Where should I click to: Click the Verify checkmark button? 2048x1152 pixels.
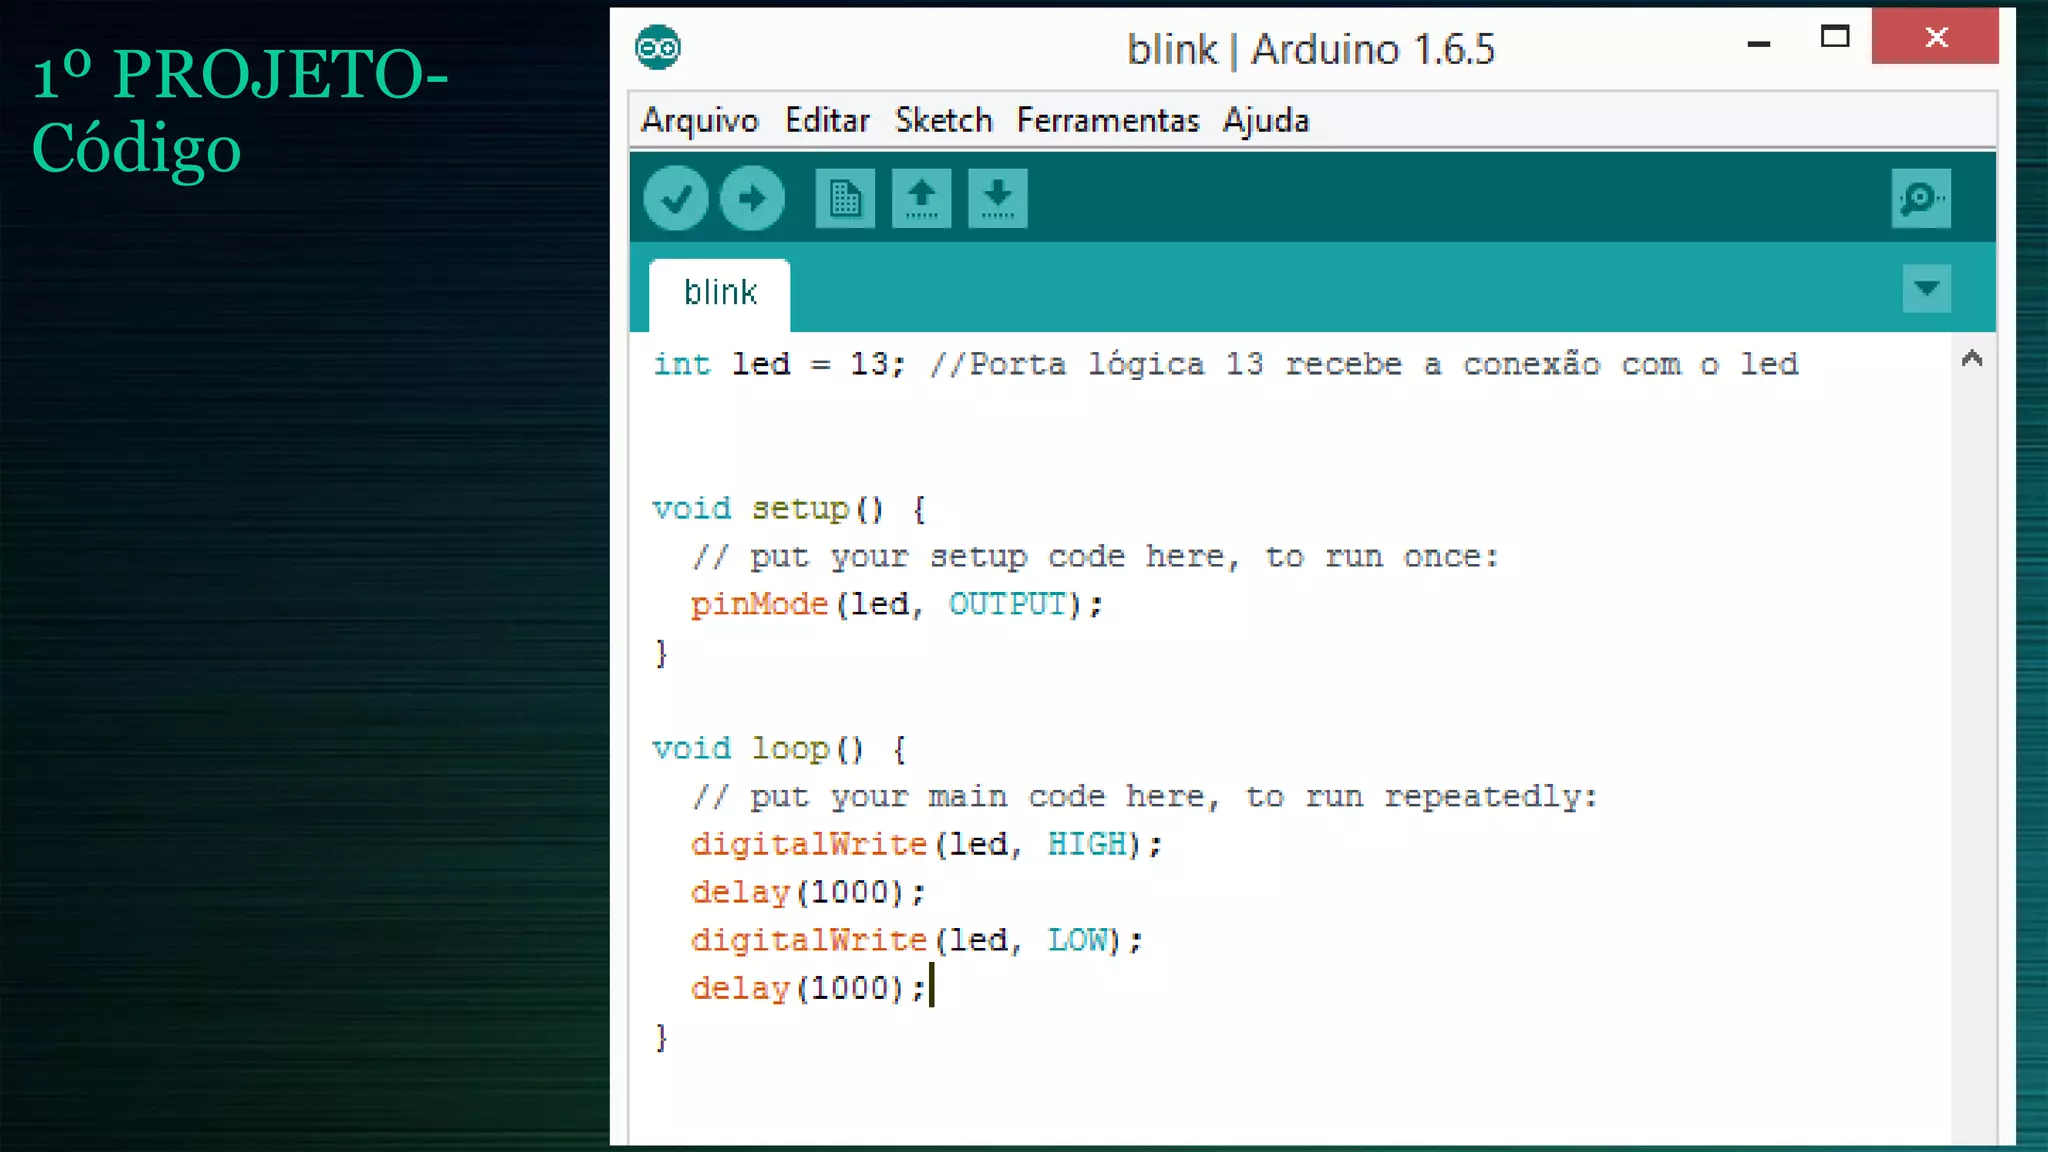point(676,198)
